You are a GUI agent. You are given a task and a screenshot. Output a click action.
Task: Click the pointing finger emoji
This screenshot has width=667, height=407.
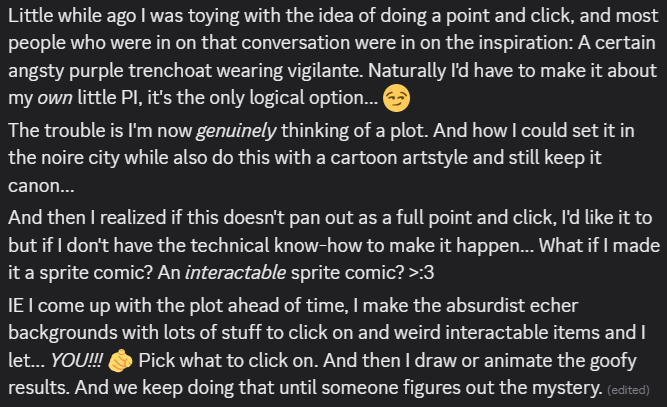click(x=119, y=360)
